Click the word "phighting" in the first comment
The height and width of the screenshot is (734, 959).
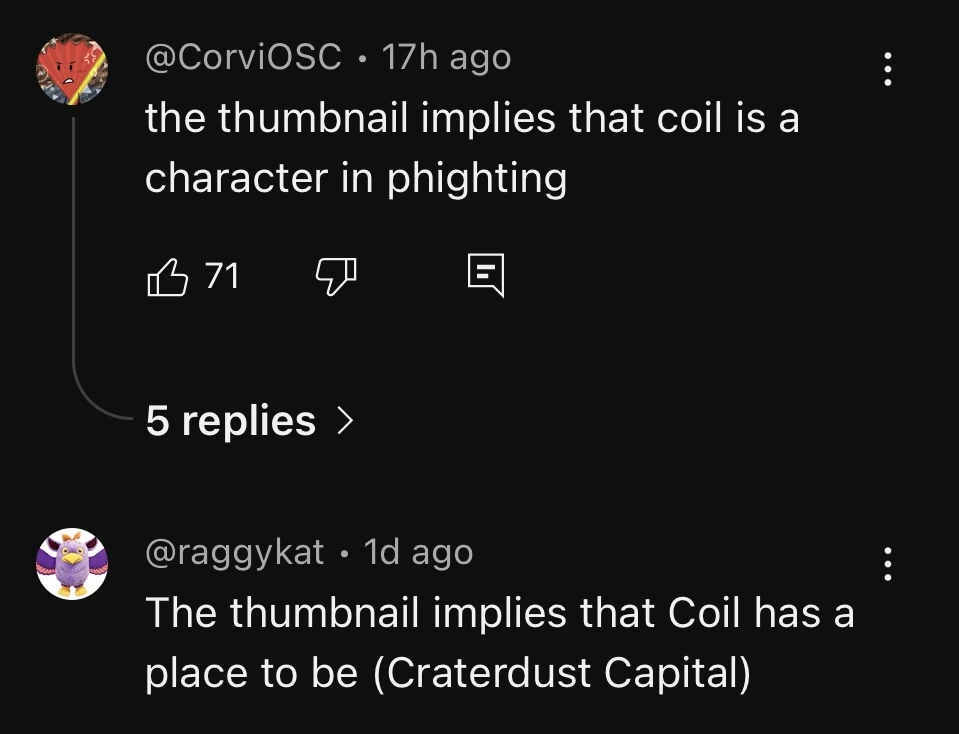tap(477, 179)
